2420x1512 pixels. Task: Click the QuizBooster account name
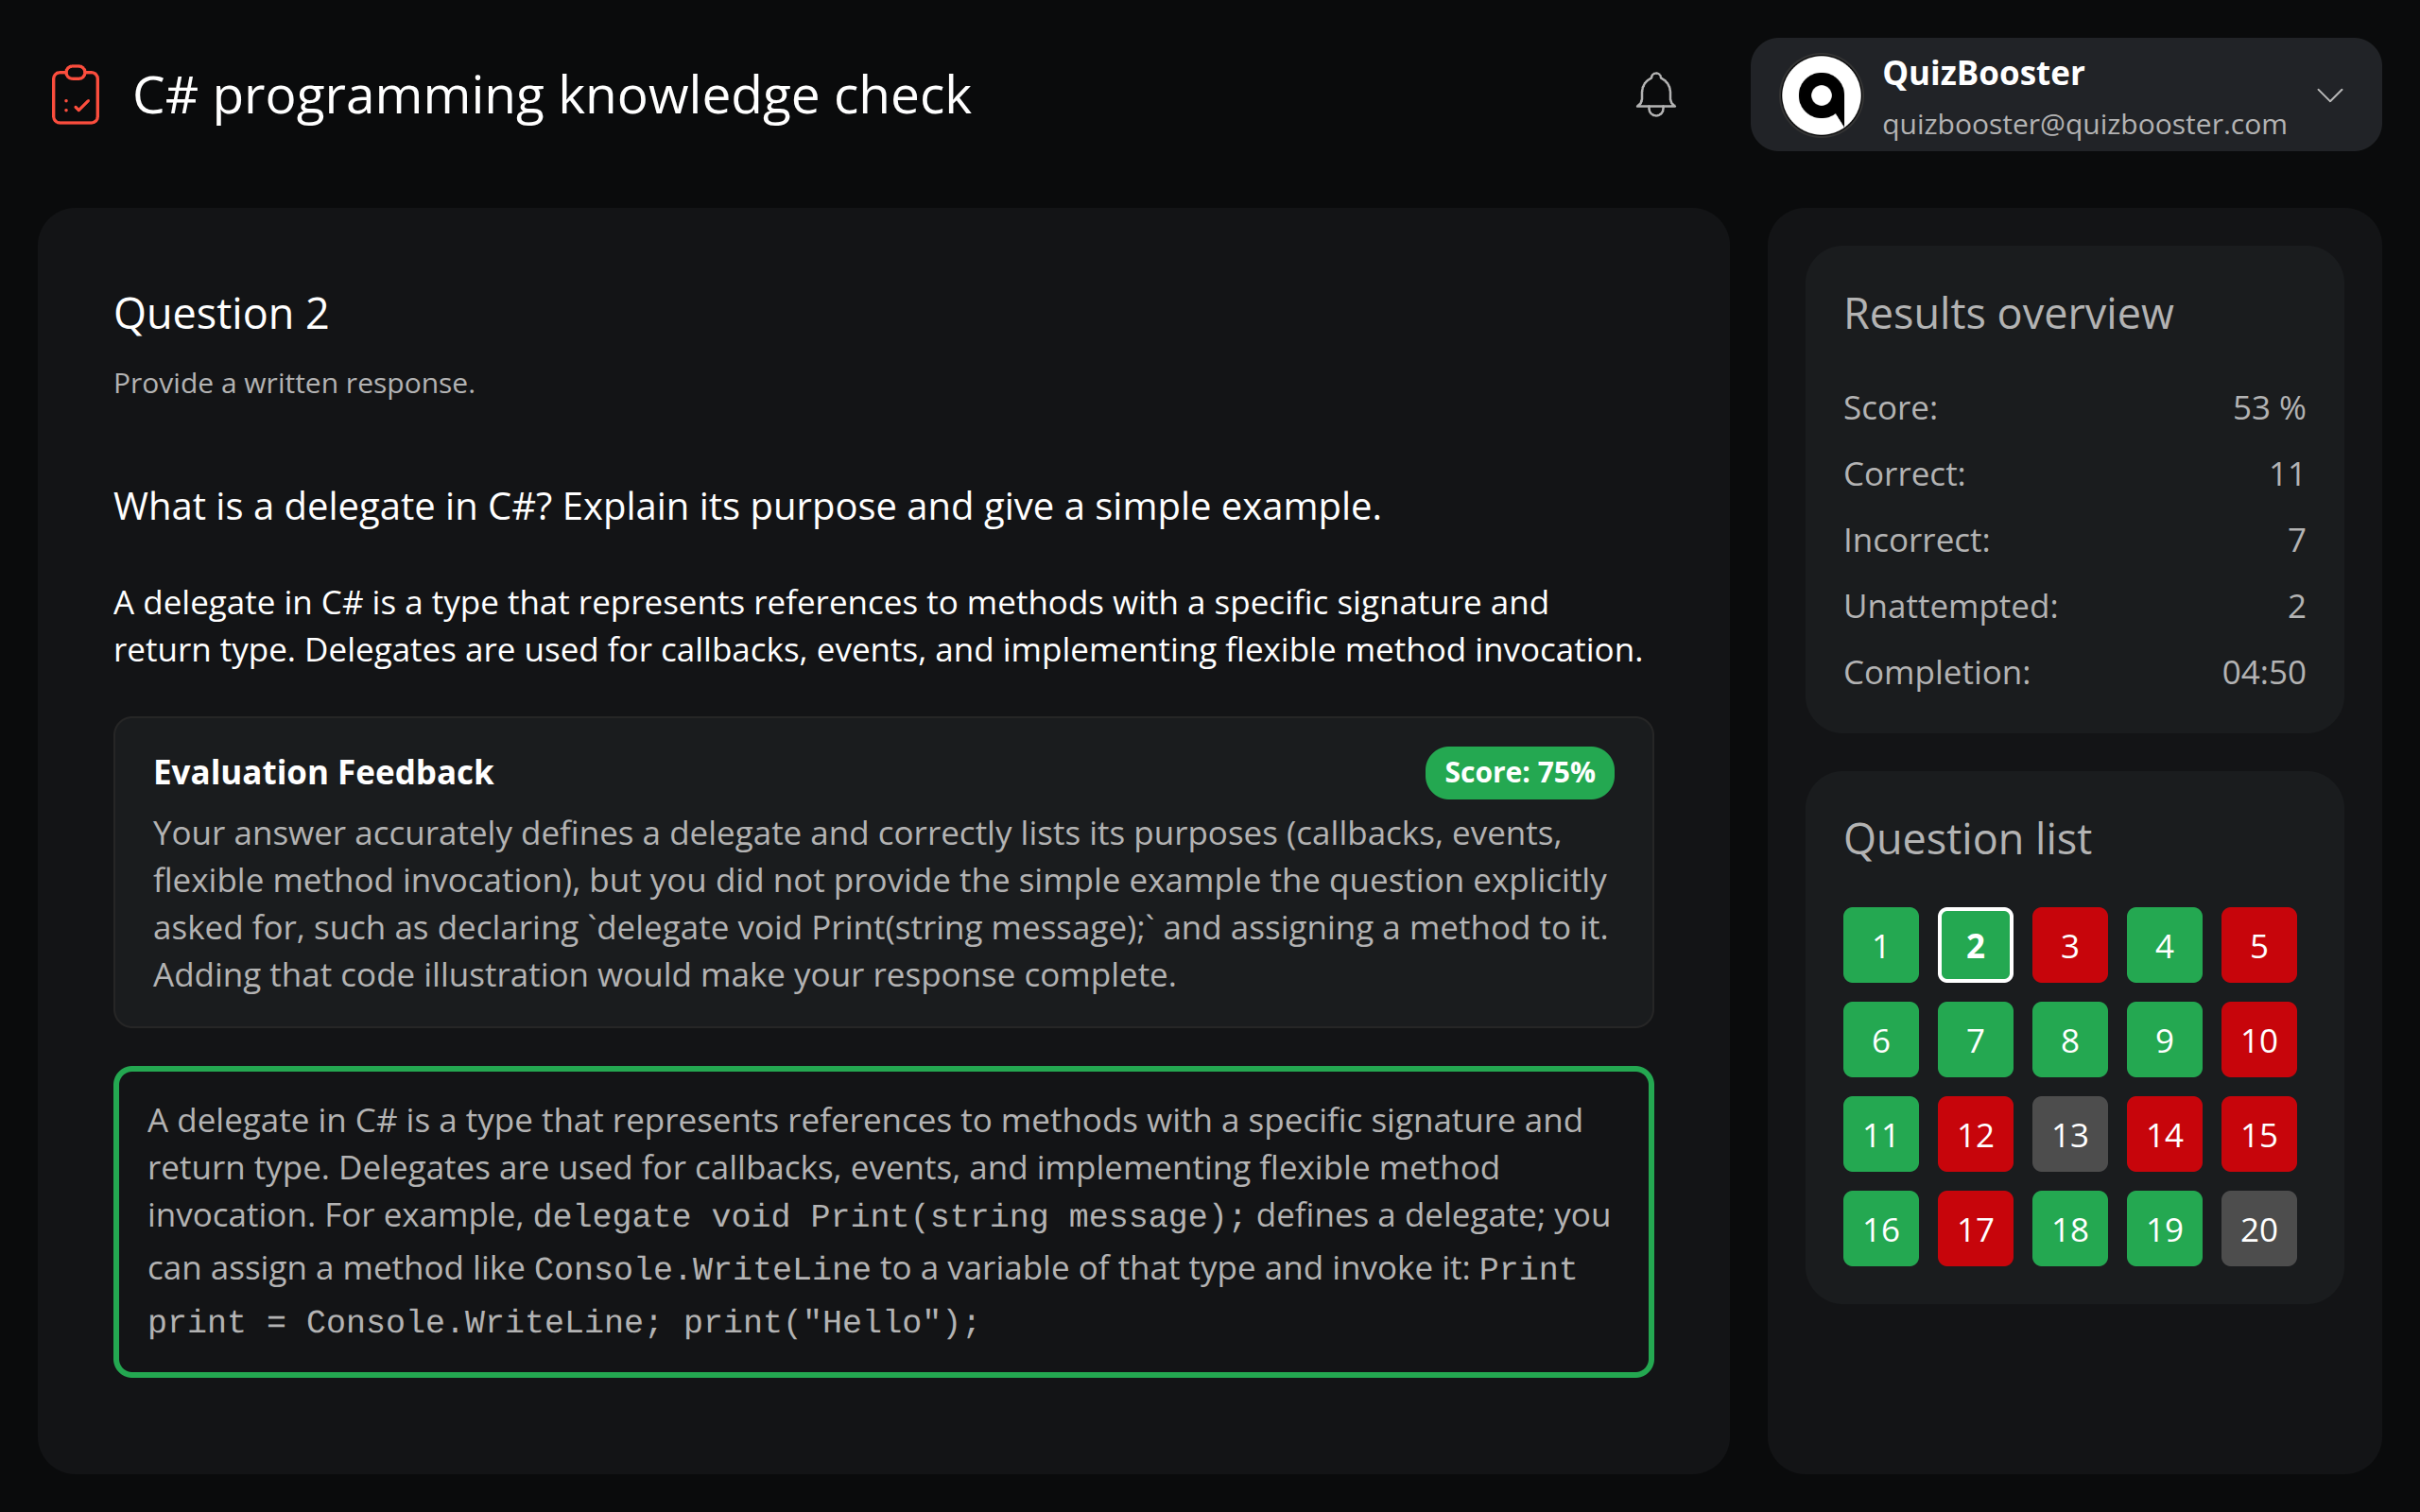(x=1983, y=73)
